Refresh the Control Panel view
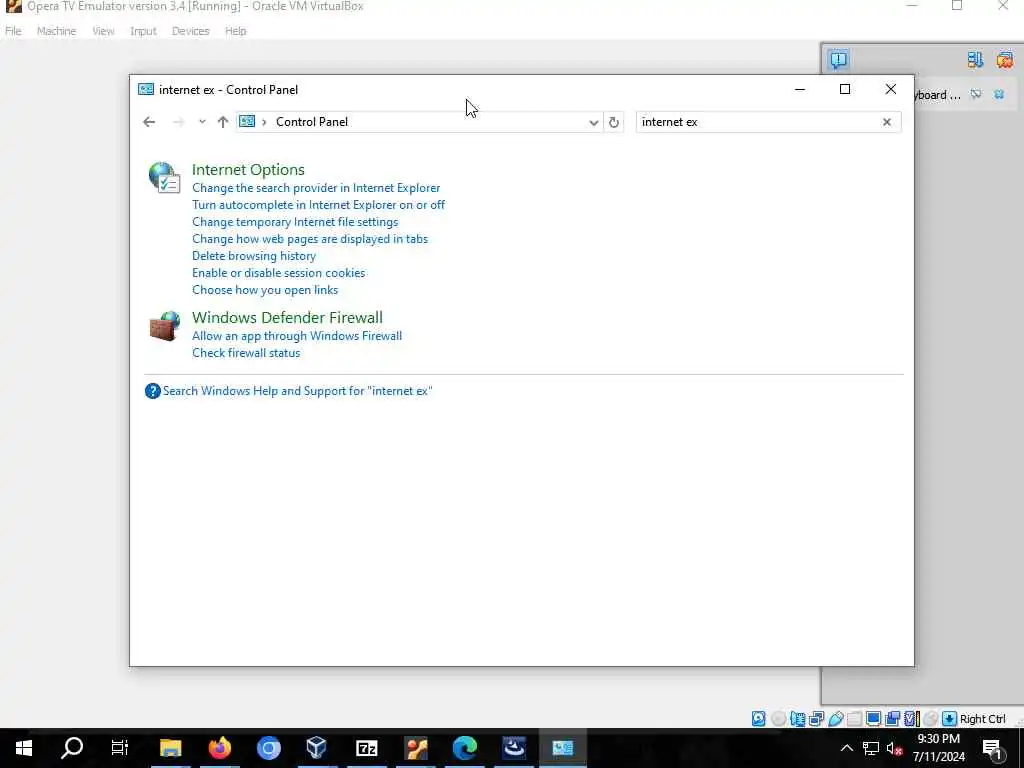Screen dimensions: 1024x768 pos(614,122)
